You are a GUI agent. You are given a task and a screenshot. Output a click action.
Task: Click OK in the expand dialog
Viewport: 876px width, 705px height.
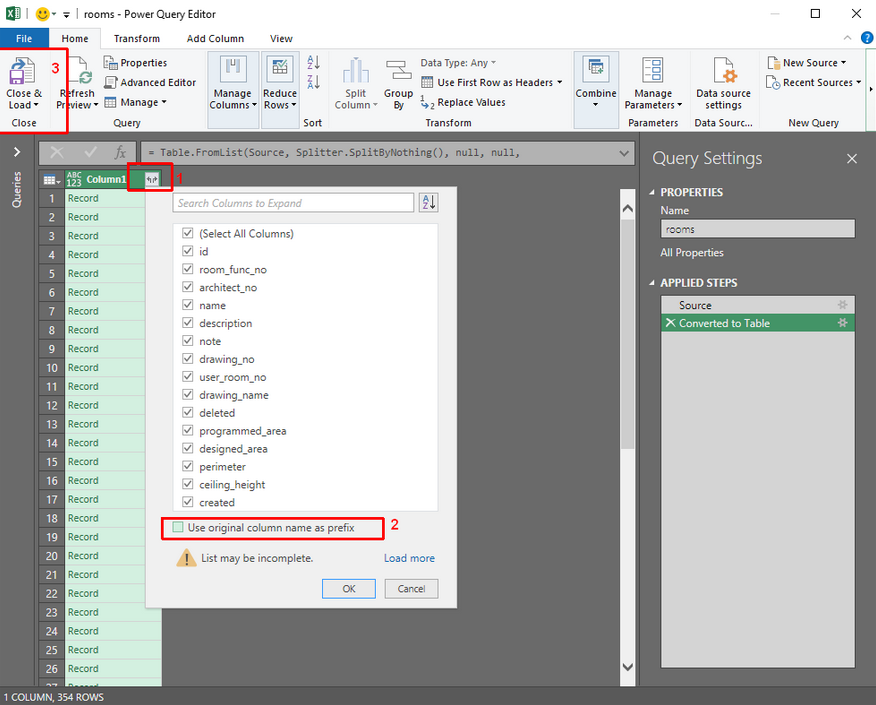349,589
